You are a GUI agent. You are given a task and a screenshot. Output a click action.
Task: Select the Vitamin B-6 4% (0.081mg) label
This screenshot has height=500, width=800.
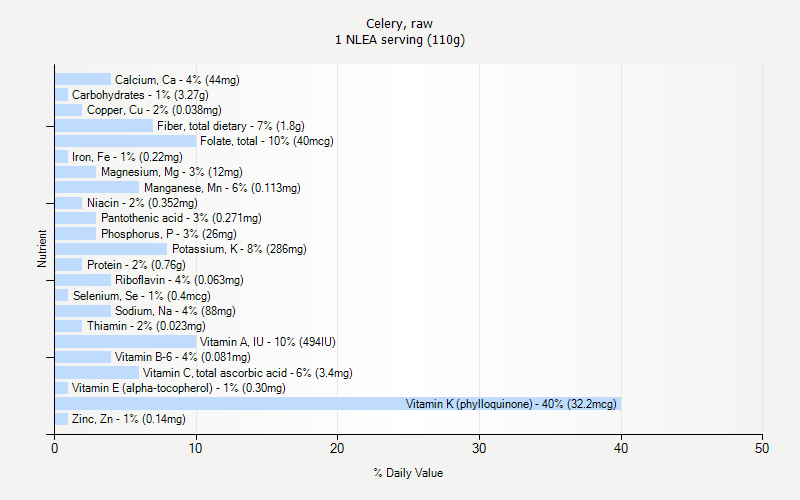click(183, 357)
